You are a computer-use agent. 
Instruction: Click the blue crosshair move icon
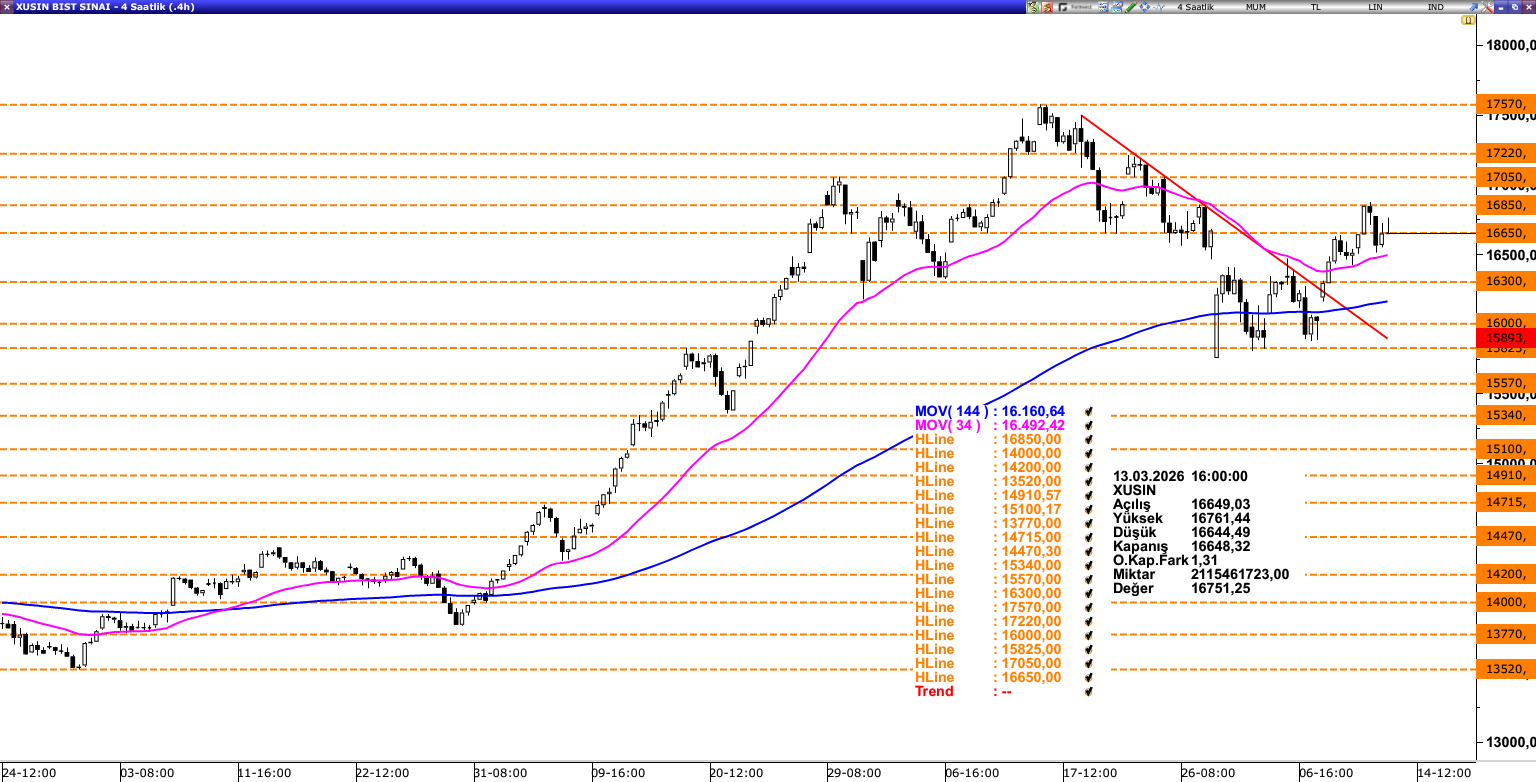1144,7
